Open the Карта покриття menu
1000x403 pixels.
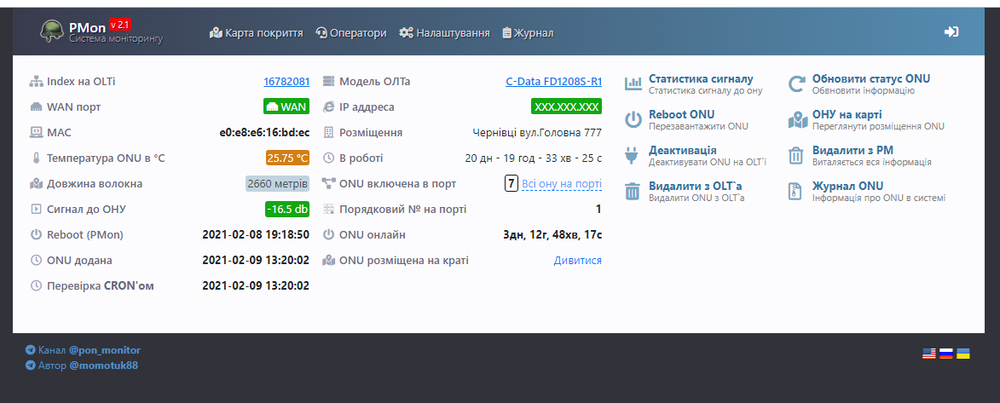256,33
